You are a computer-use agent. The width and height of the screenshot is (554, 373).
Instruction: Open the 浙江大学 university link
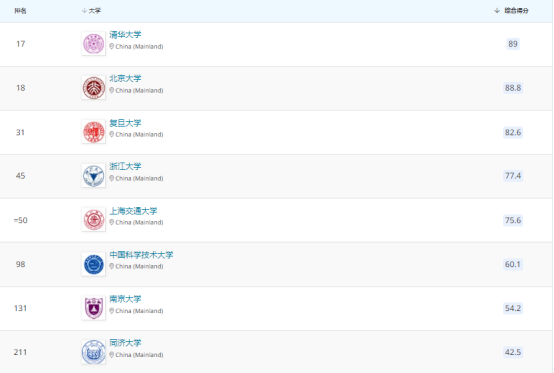coord(125,166)
